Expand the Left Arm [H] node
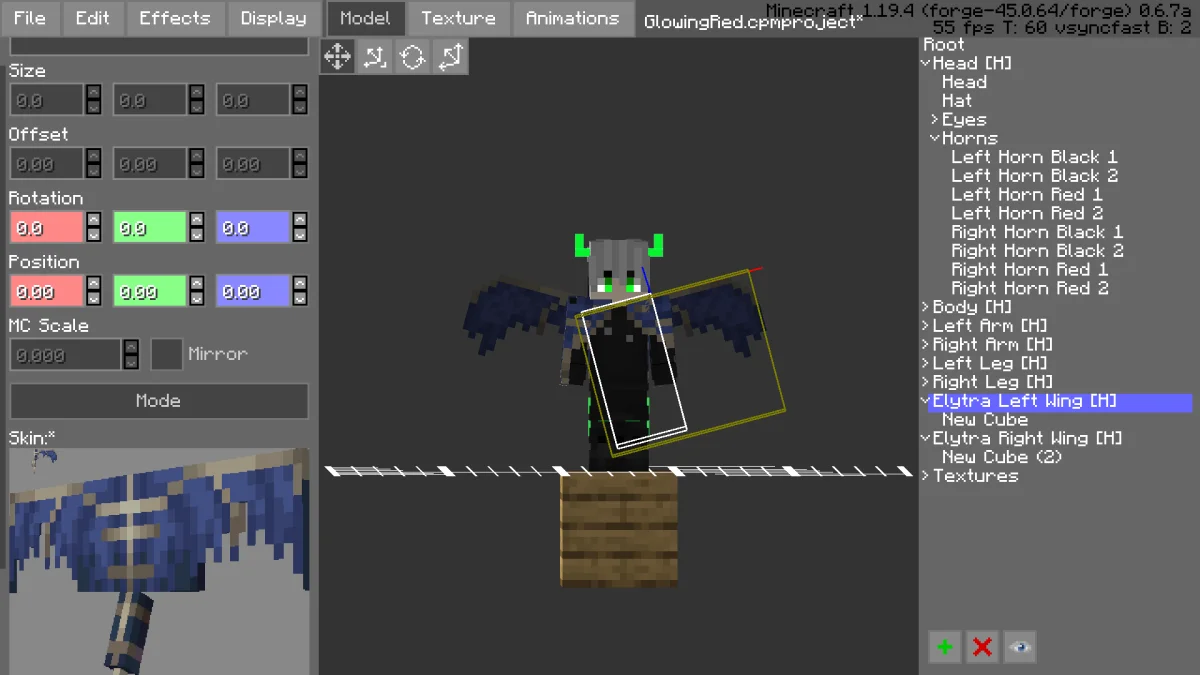The image size is (1200, 675). (926, 326)
